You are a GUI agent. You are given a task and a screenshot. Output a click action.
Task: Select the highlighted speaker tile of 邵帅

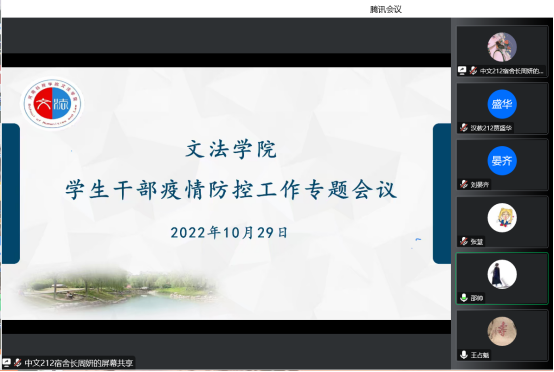(x=502, y=278)
